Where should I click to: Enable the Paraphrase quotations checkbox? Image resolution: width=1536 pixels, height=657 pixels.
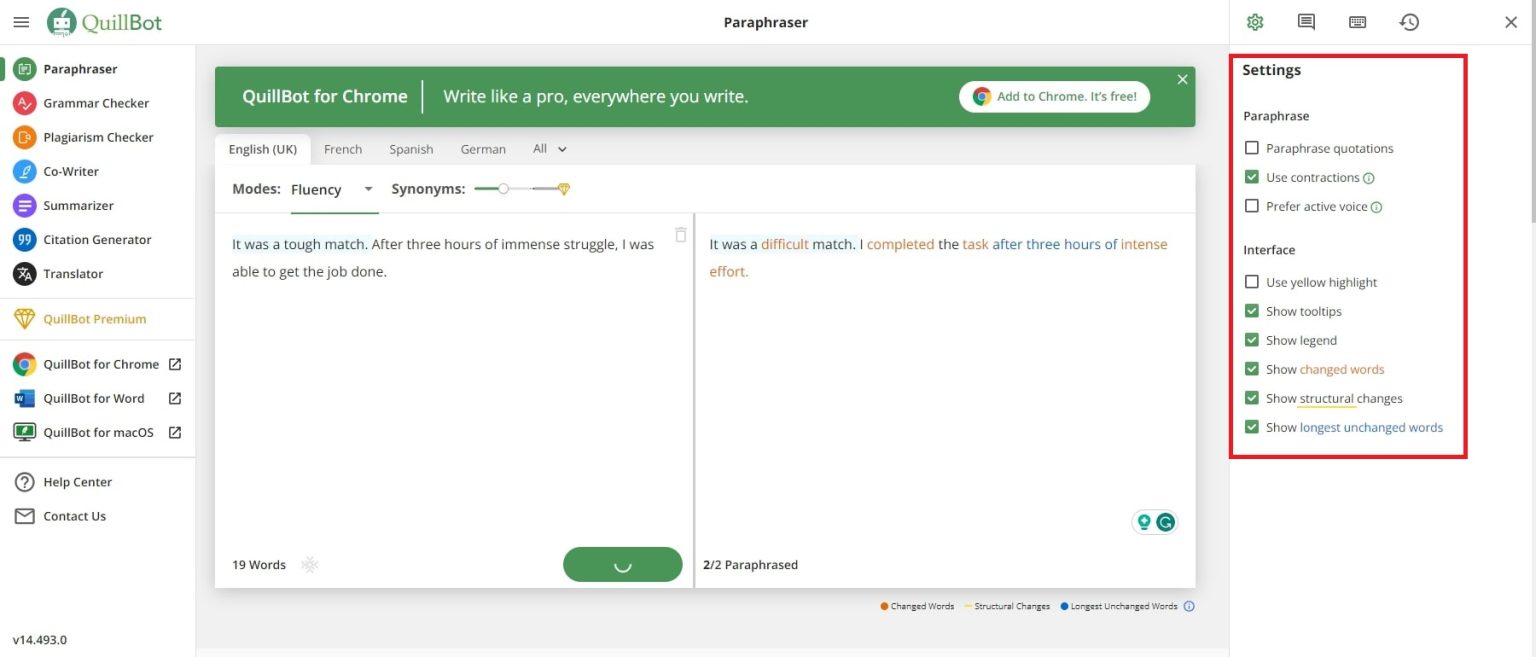click(1252, 148)
